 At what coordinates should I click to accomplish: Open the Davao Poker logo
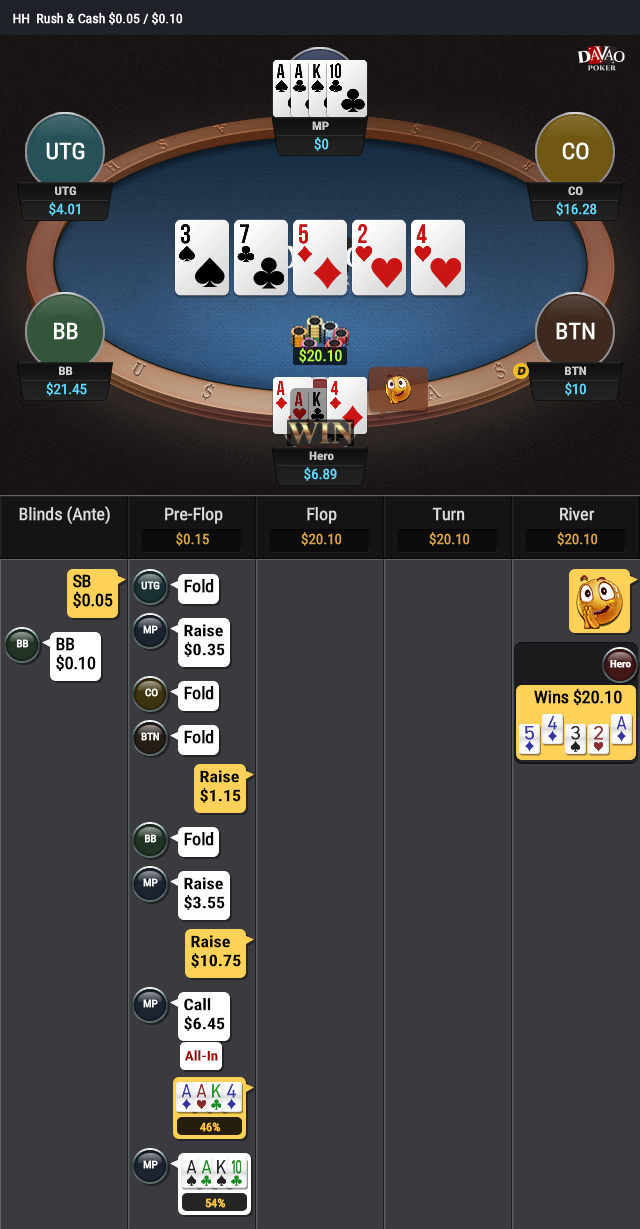601,59
